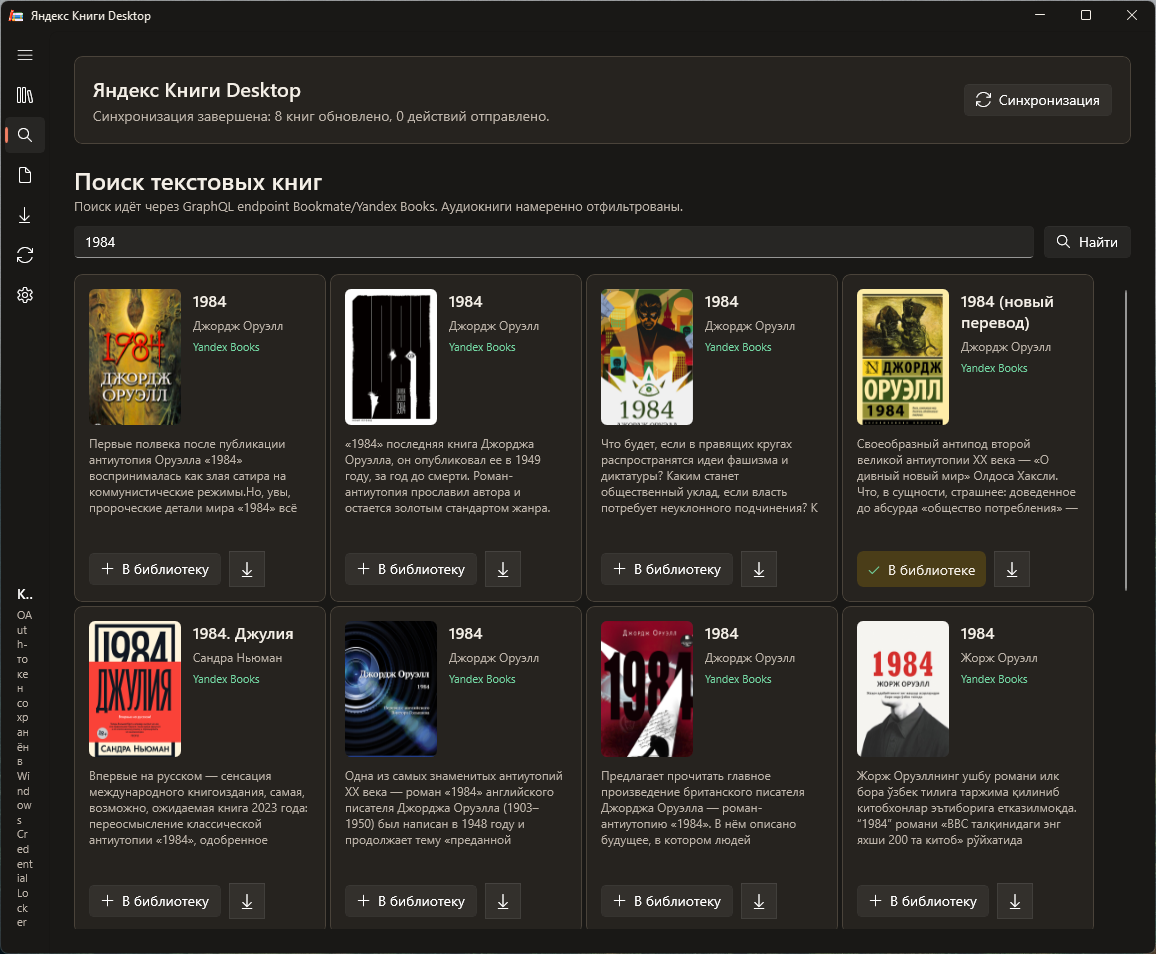Viewport: 1156px width, 954px height.
Task: Click the search field containing 1984
Action: pyautogui.click(x=554, y=242)
